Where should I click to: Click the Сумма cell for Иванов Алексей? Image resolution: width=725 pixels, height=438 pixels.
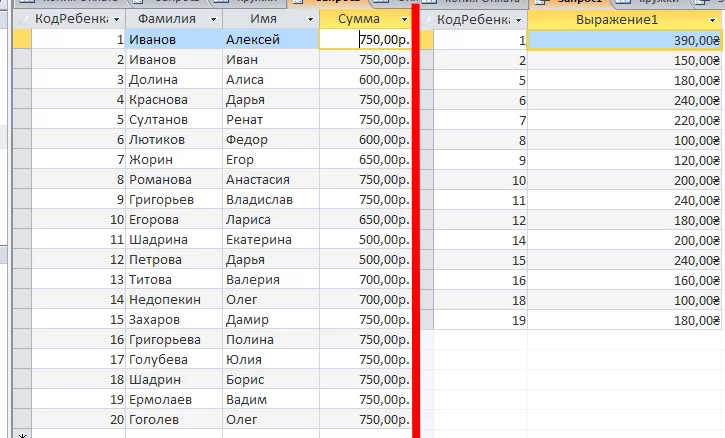(x=365, y=39)
